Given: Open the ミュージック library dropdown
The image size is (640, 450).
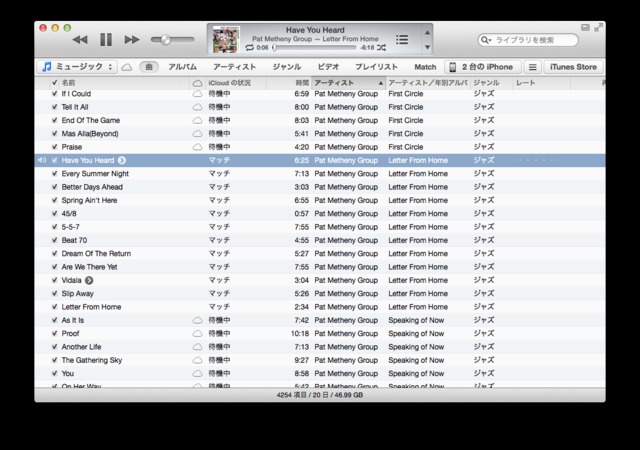Looking at the screenshot, I should point(77,67).
